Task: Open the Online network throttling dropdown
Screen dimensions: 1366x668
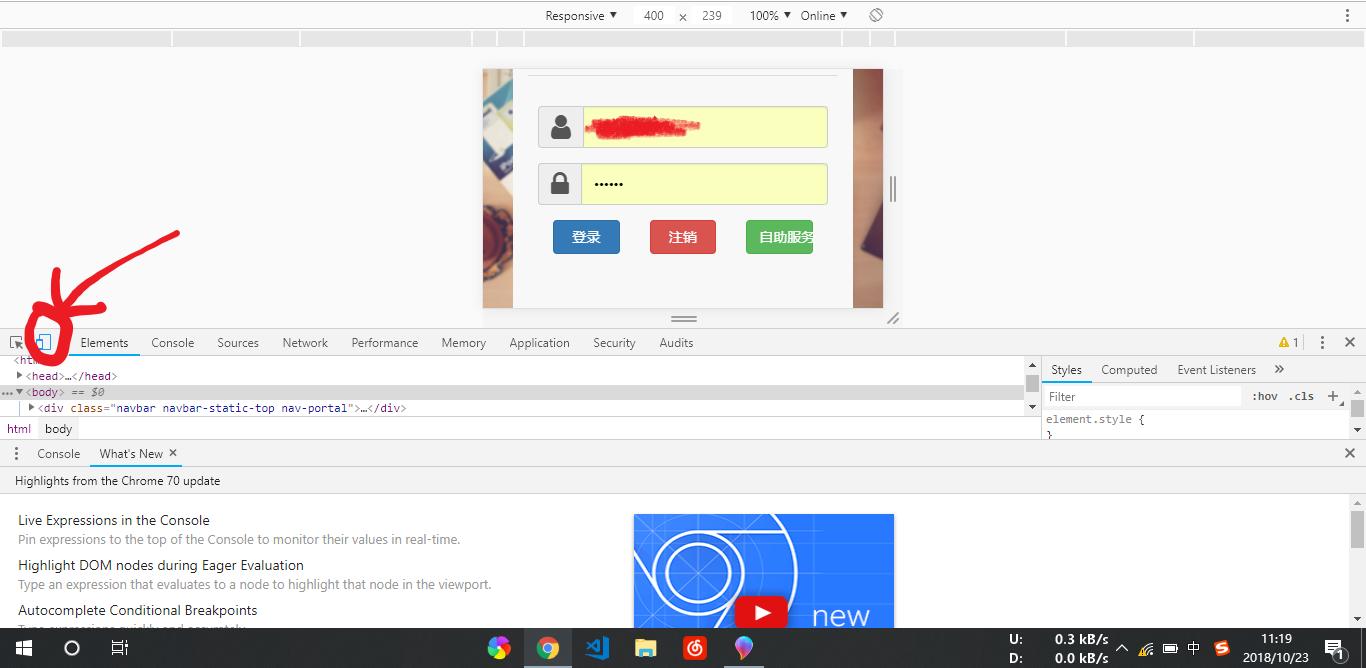Action: [824, 15]
